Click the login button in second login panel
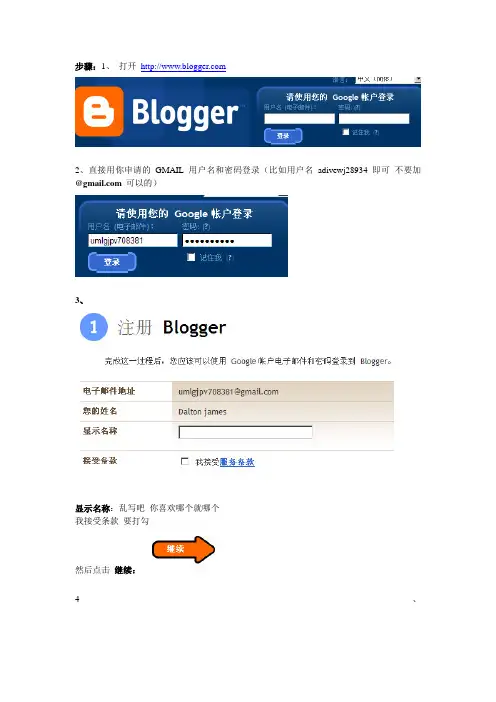Screen dimensions: 496x702 [112, 262]
